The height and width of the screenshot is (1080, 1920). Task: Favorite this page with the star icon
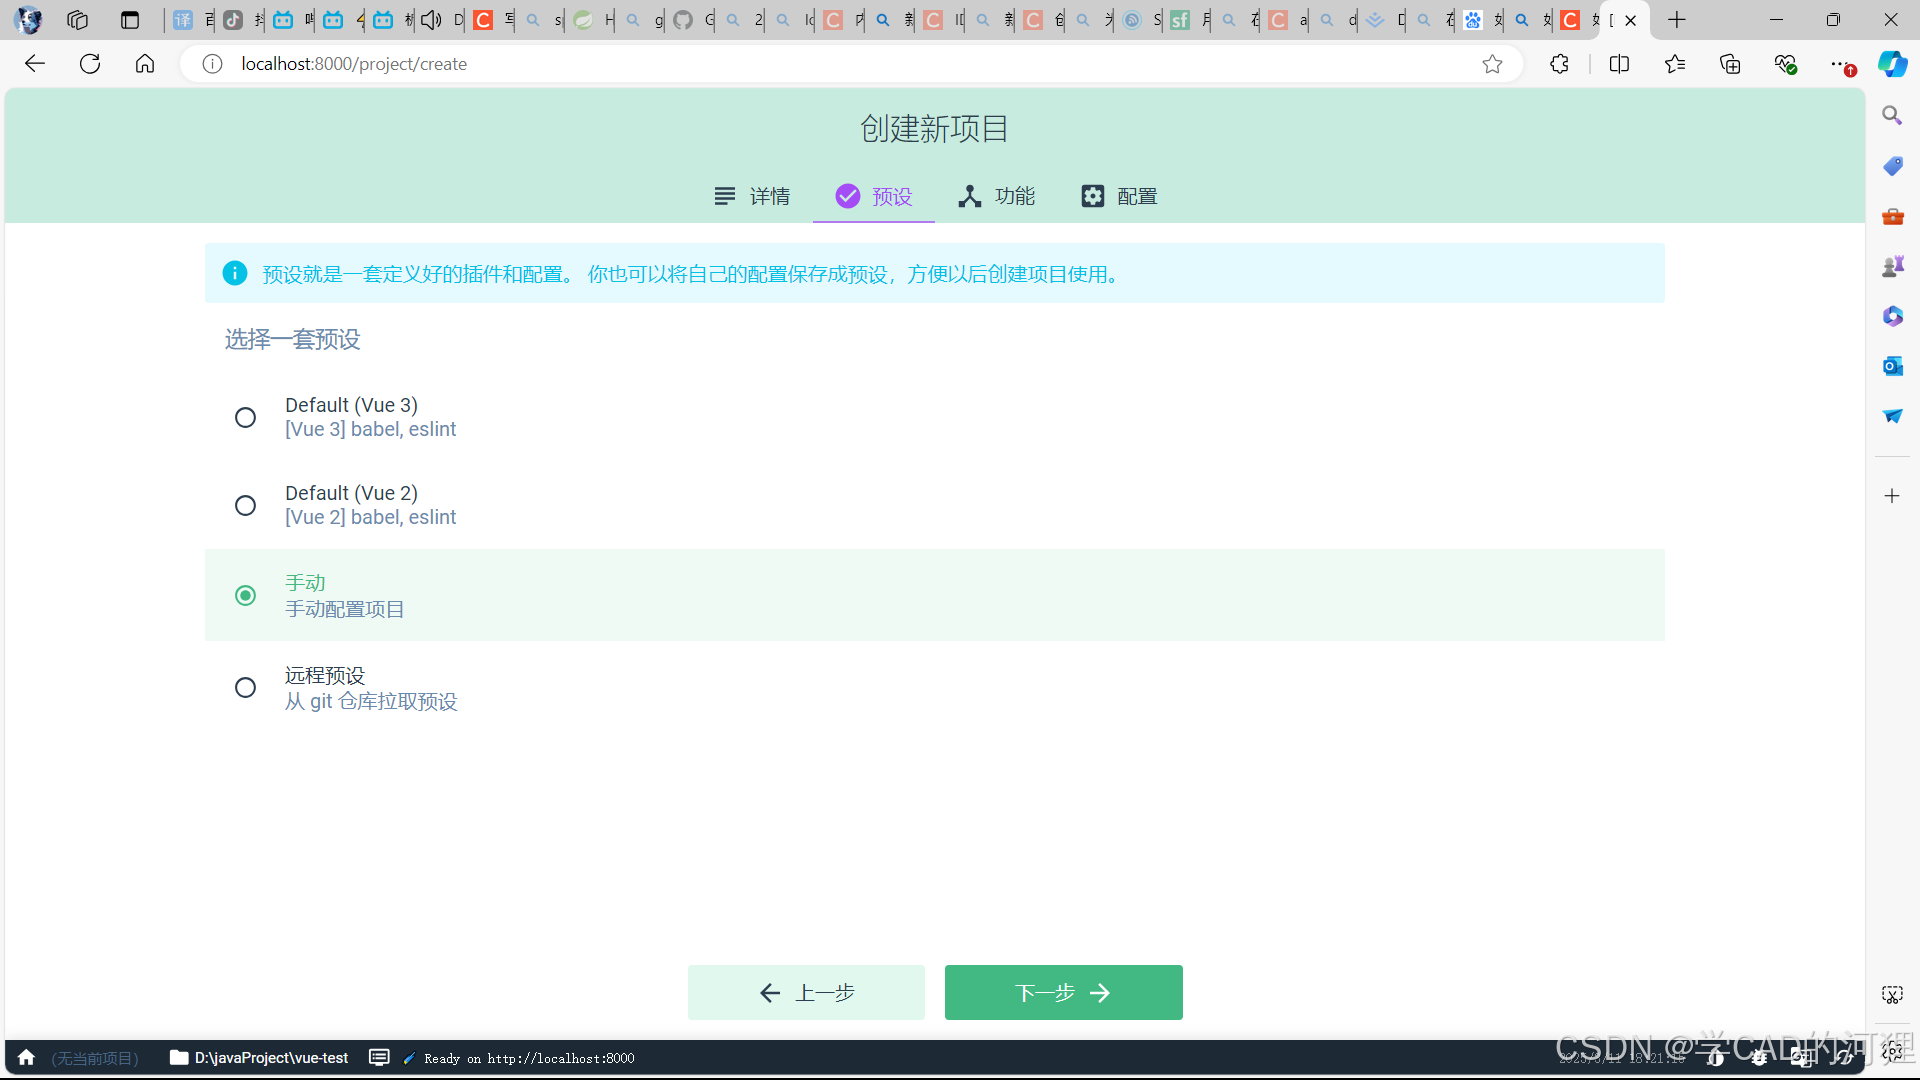1492,64
